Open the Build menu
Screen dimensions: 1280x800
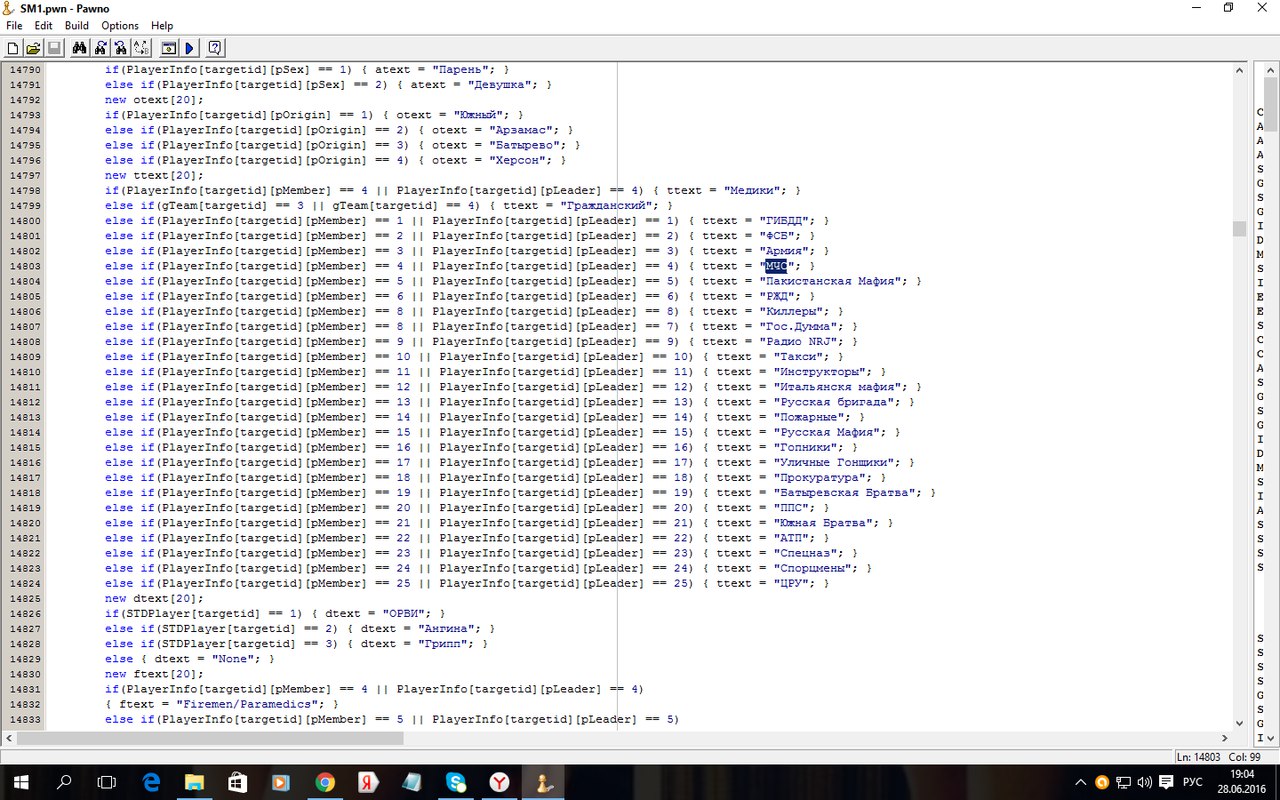tap(77, 25)
